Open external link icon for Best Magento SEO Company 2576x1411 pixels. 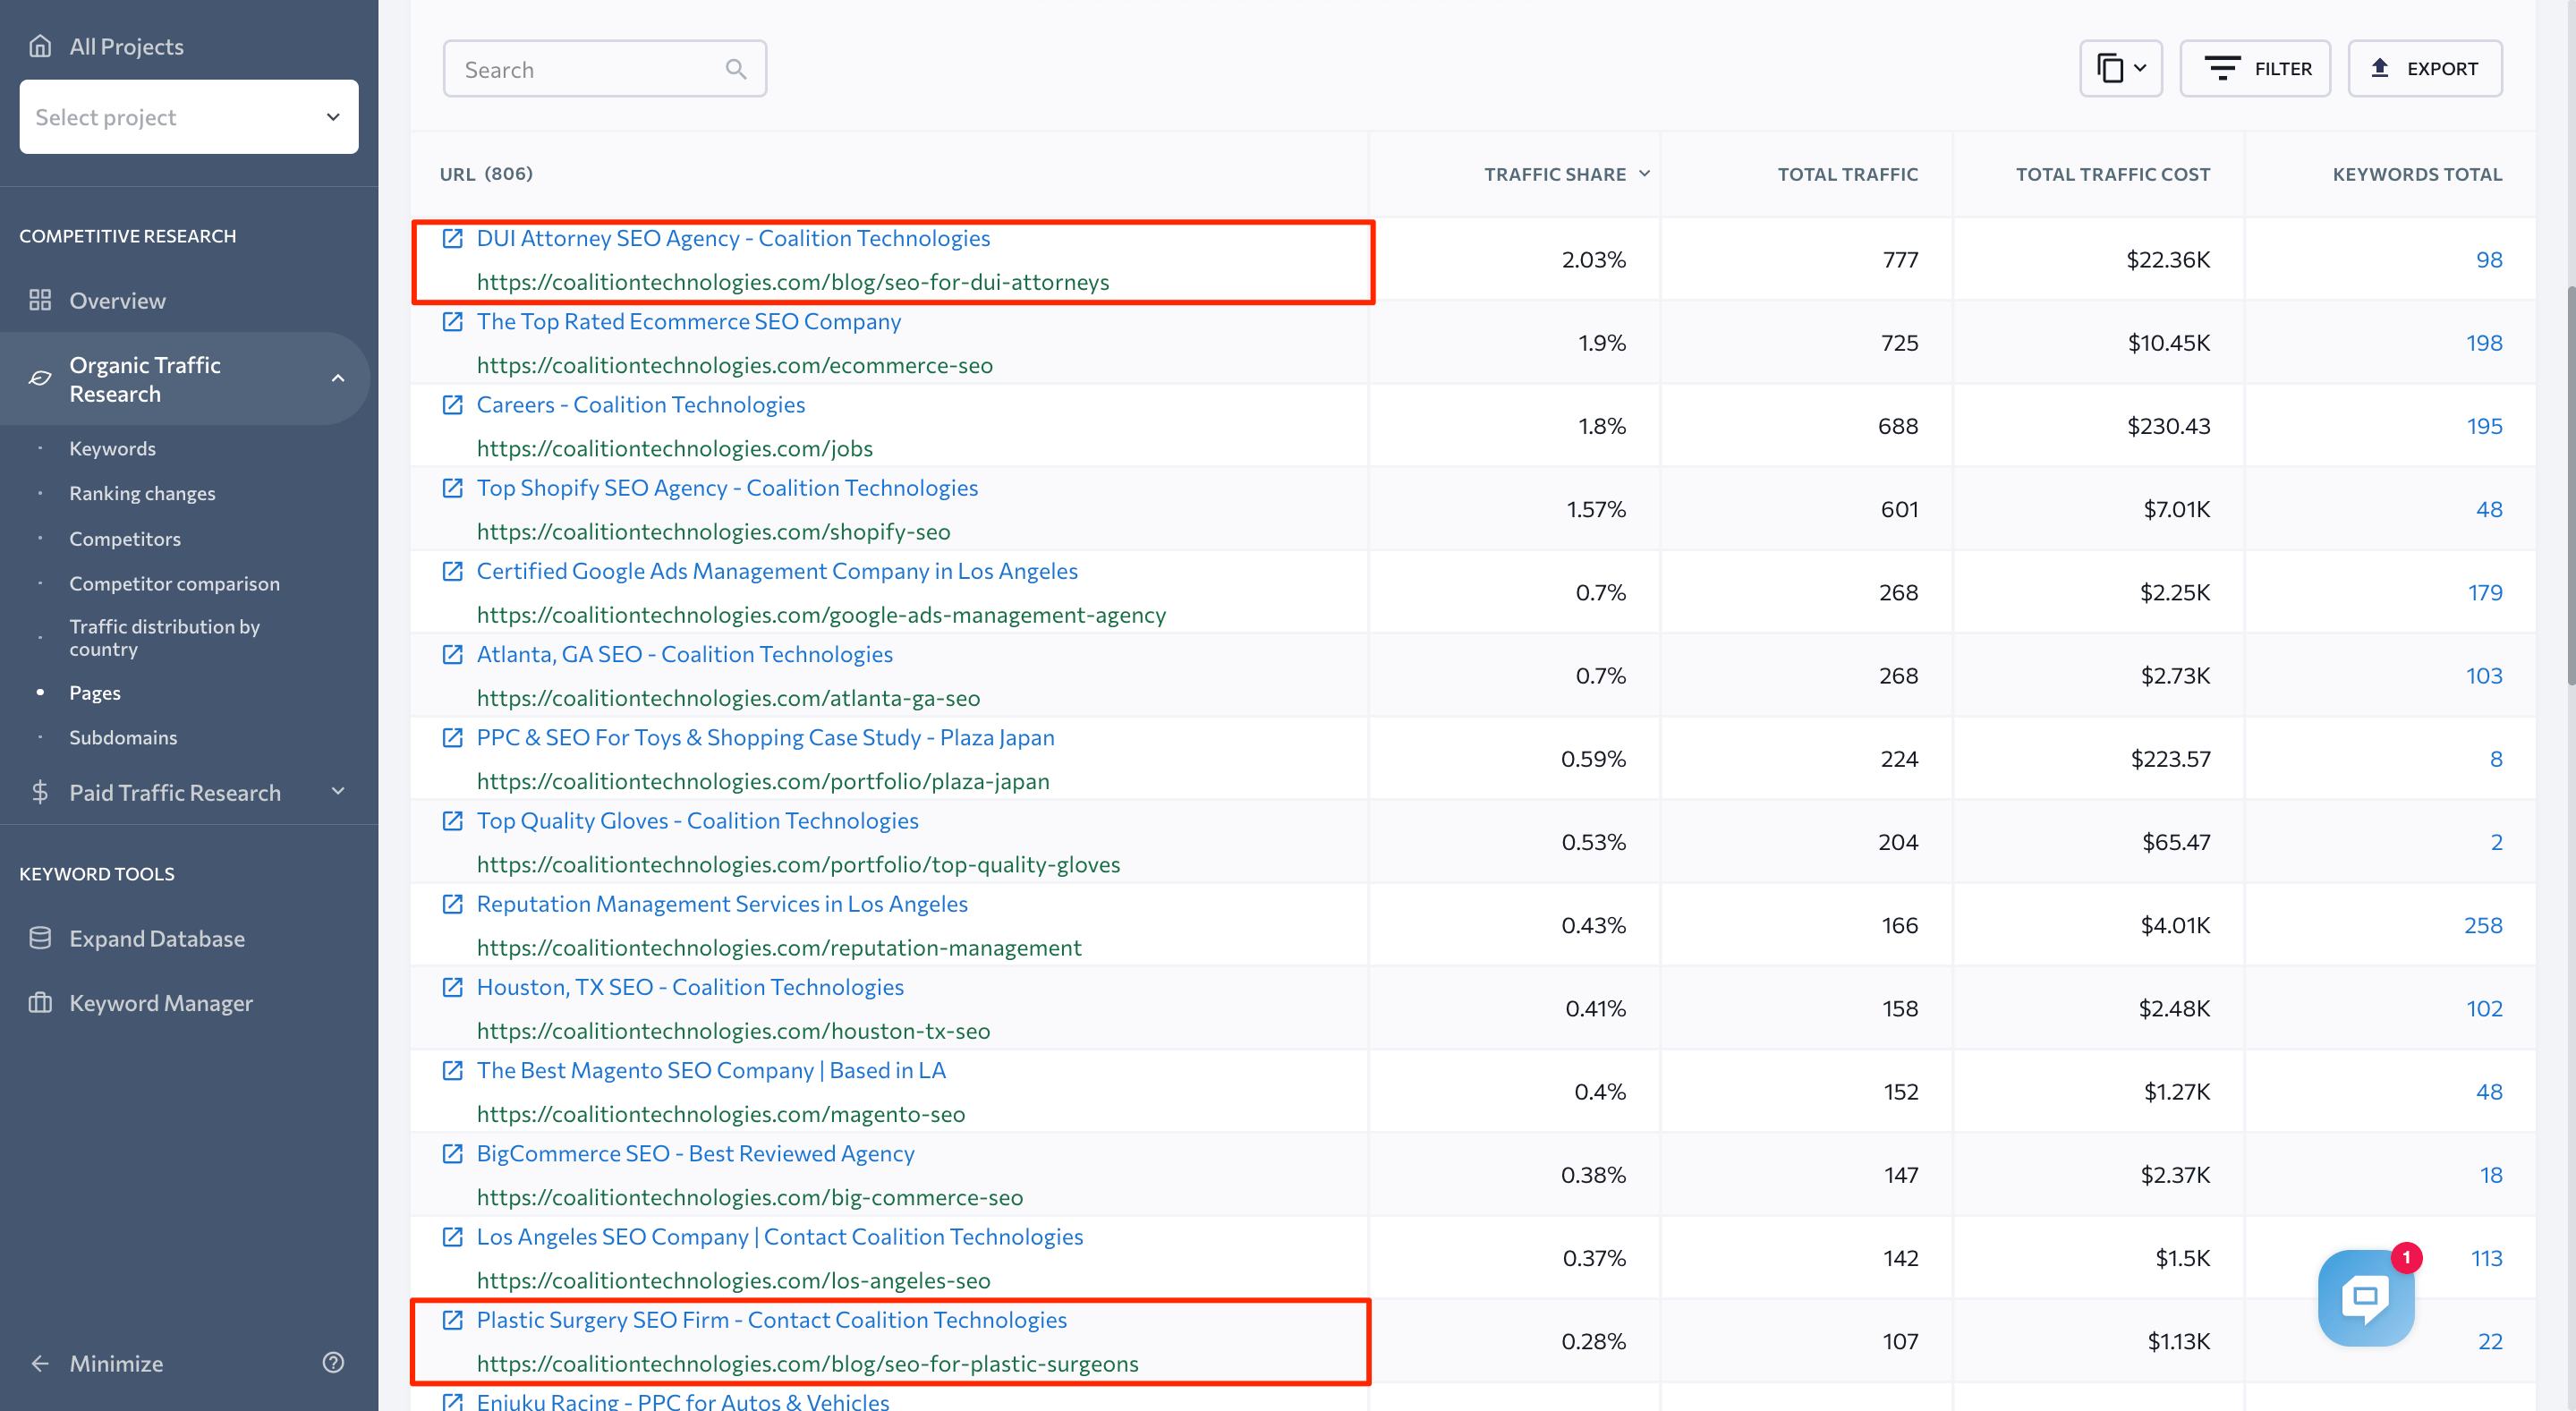(453, 1070)
